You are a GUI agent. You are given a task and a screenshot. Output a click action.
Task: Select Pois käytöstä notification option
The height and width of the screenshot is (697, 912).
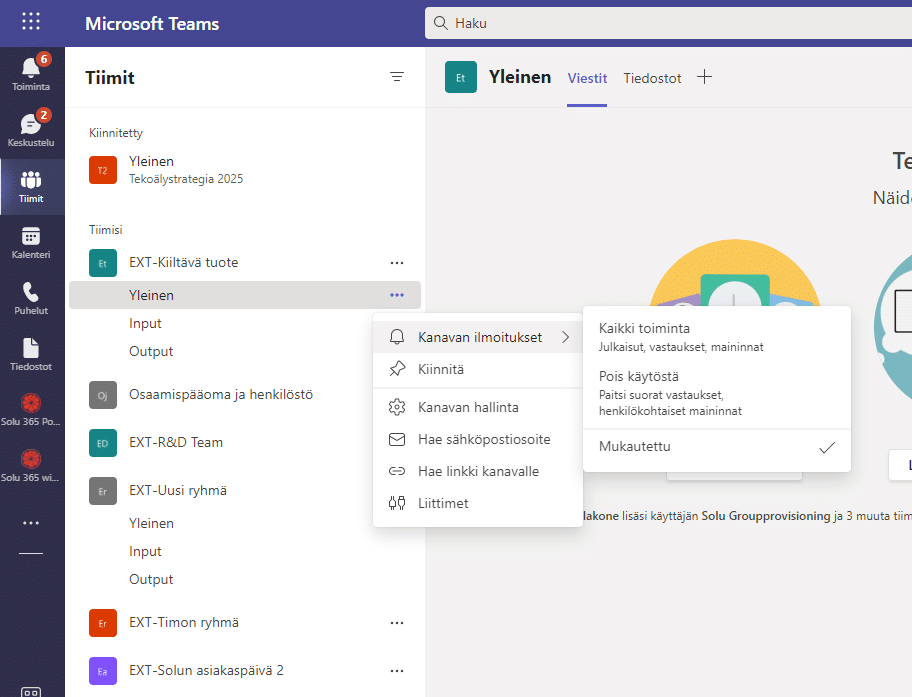(717, 393)
